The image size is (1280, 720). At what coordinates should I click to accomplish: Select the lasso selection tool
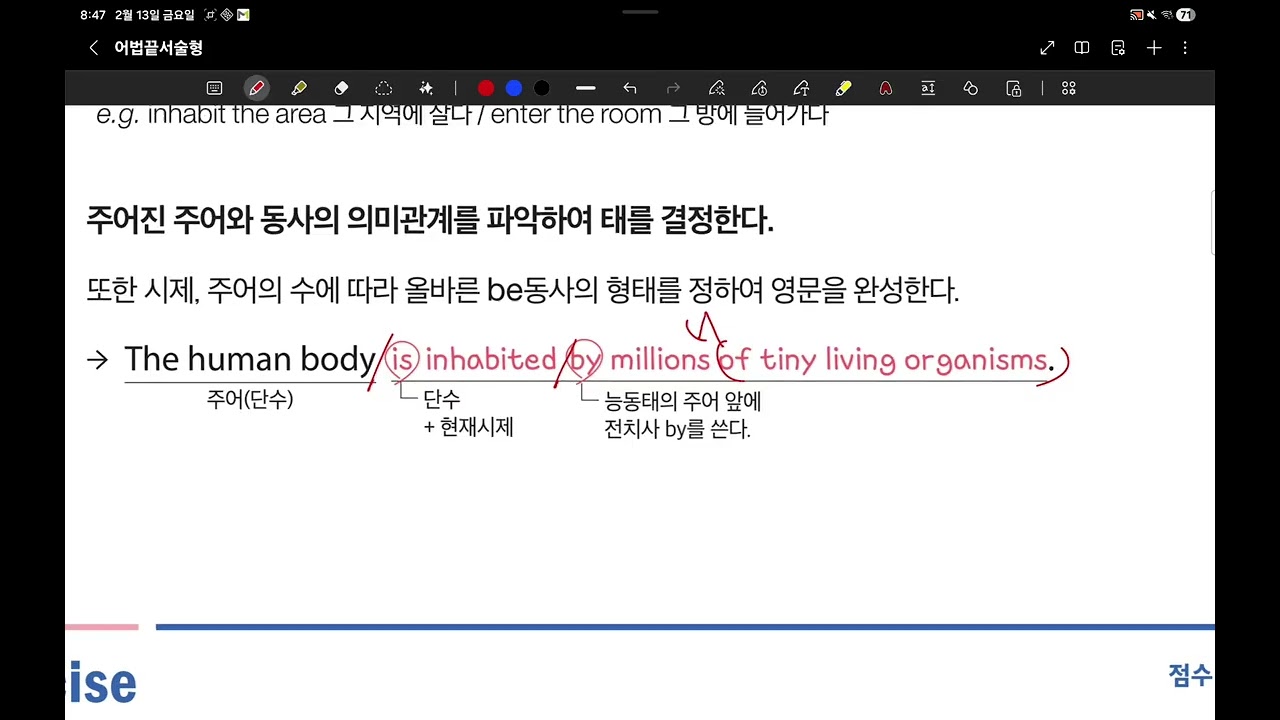(384, 88)
